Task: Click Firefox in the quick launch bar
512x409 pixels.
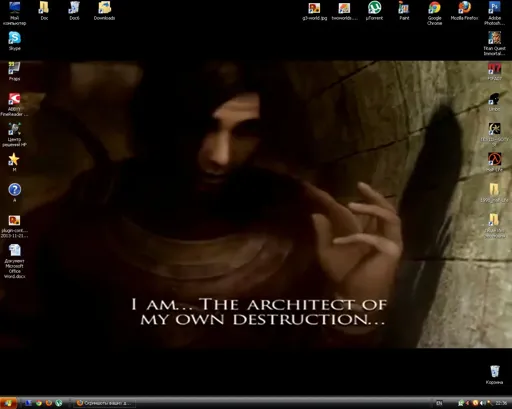Action: [x=49, y=403]
